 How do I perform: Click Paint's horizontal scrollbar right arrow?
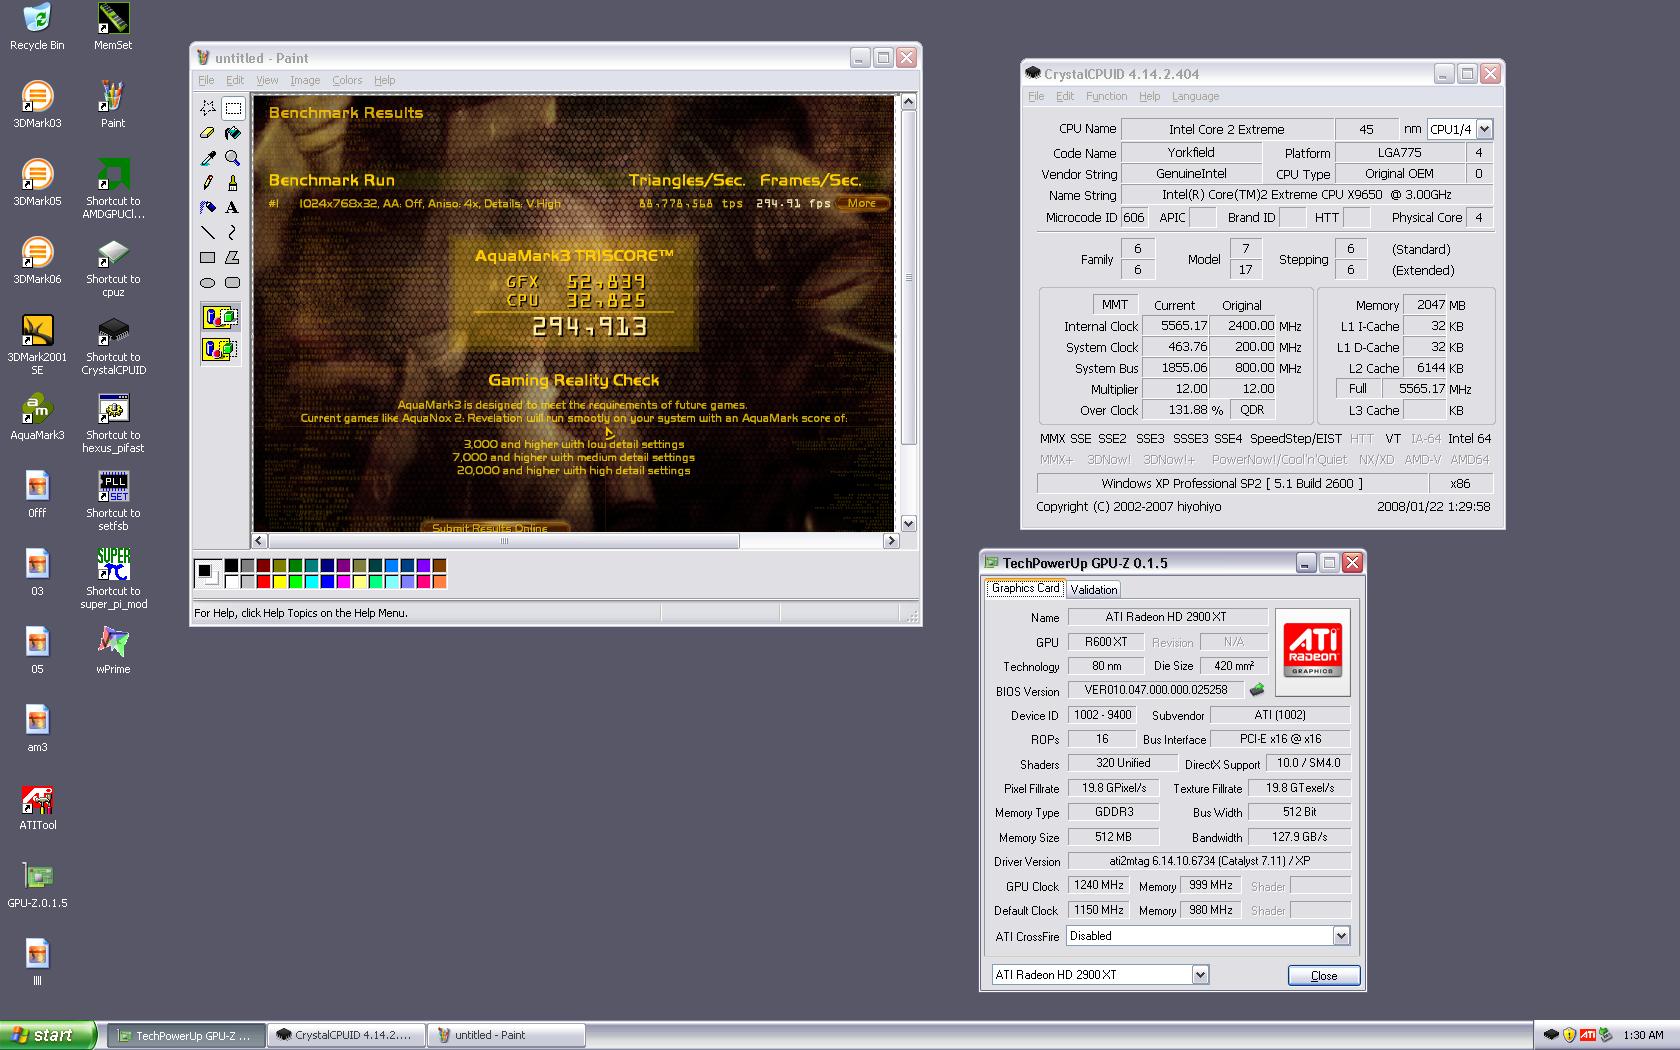891,541
